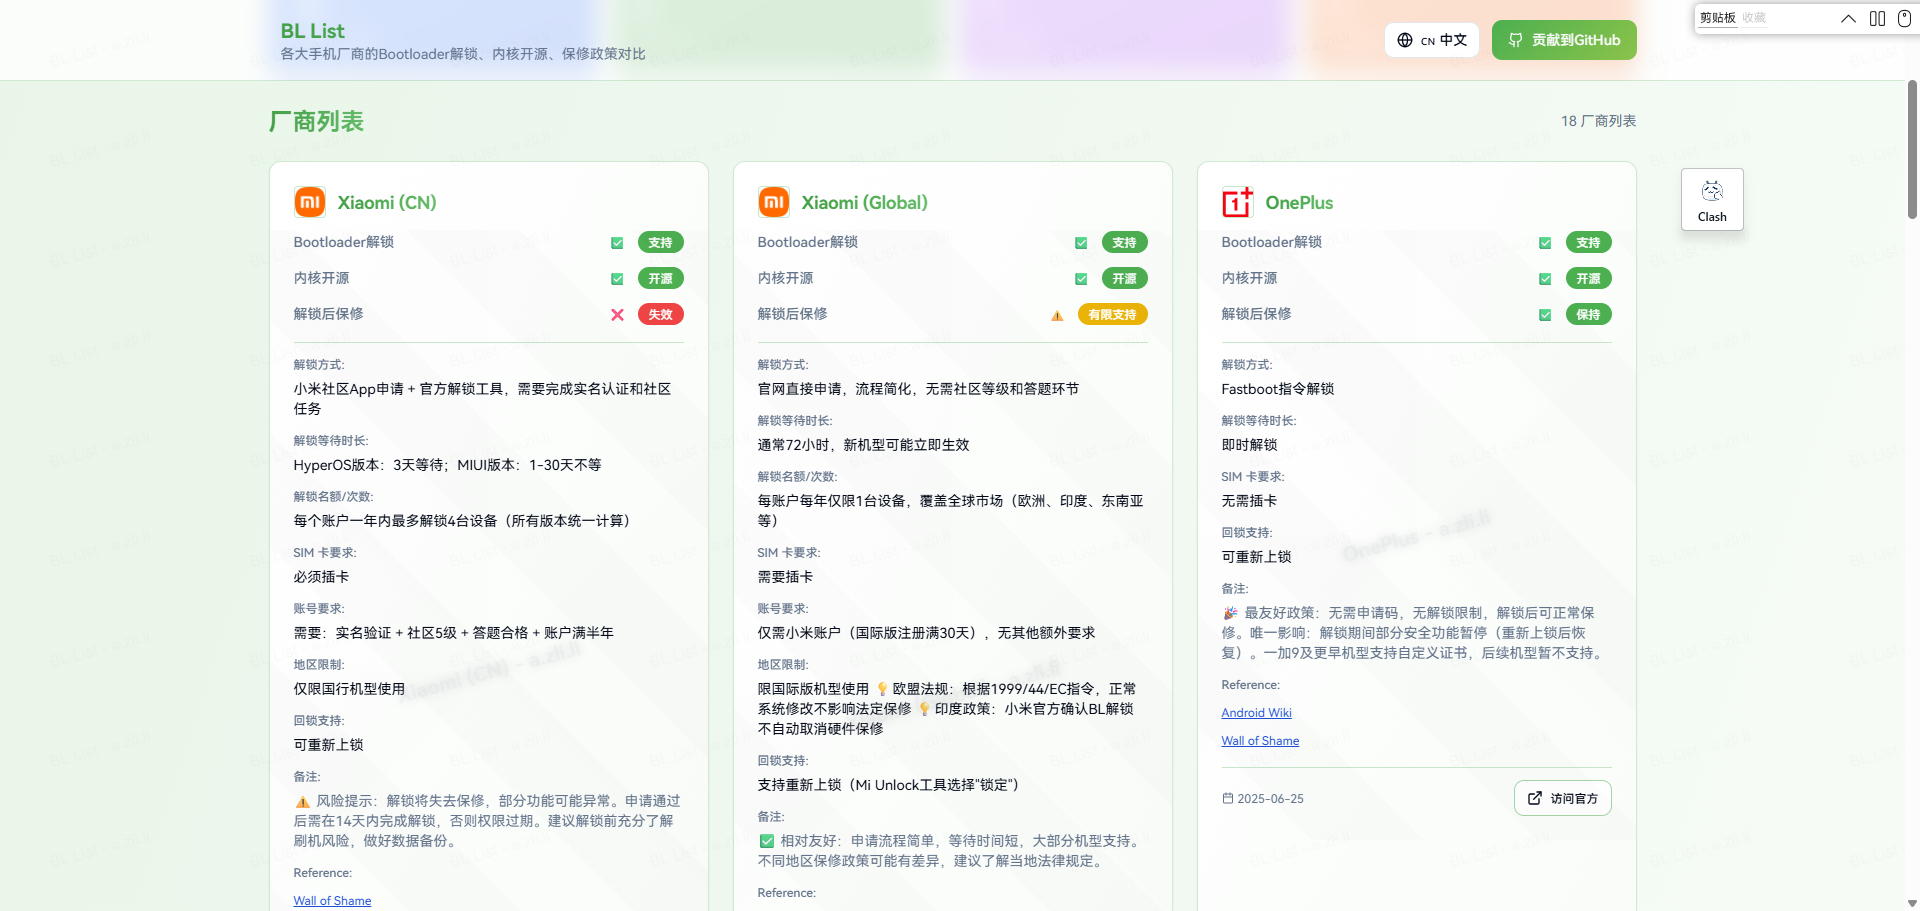Click the OnePlus 内核开源 green checkmark
Screen dimensions: 1920x911
(x=1545, y=279)
